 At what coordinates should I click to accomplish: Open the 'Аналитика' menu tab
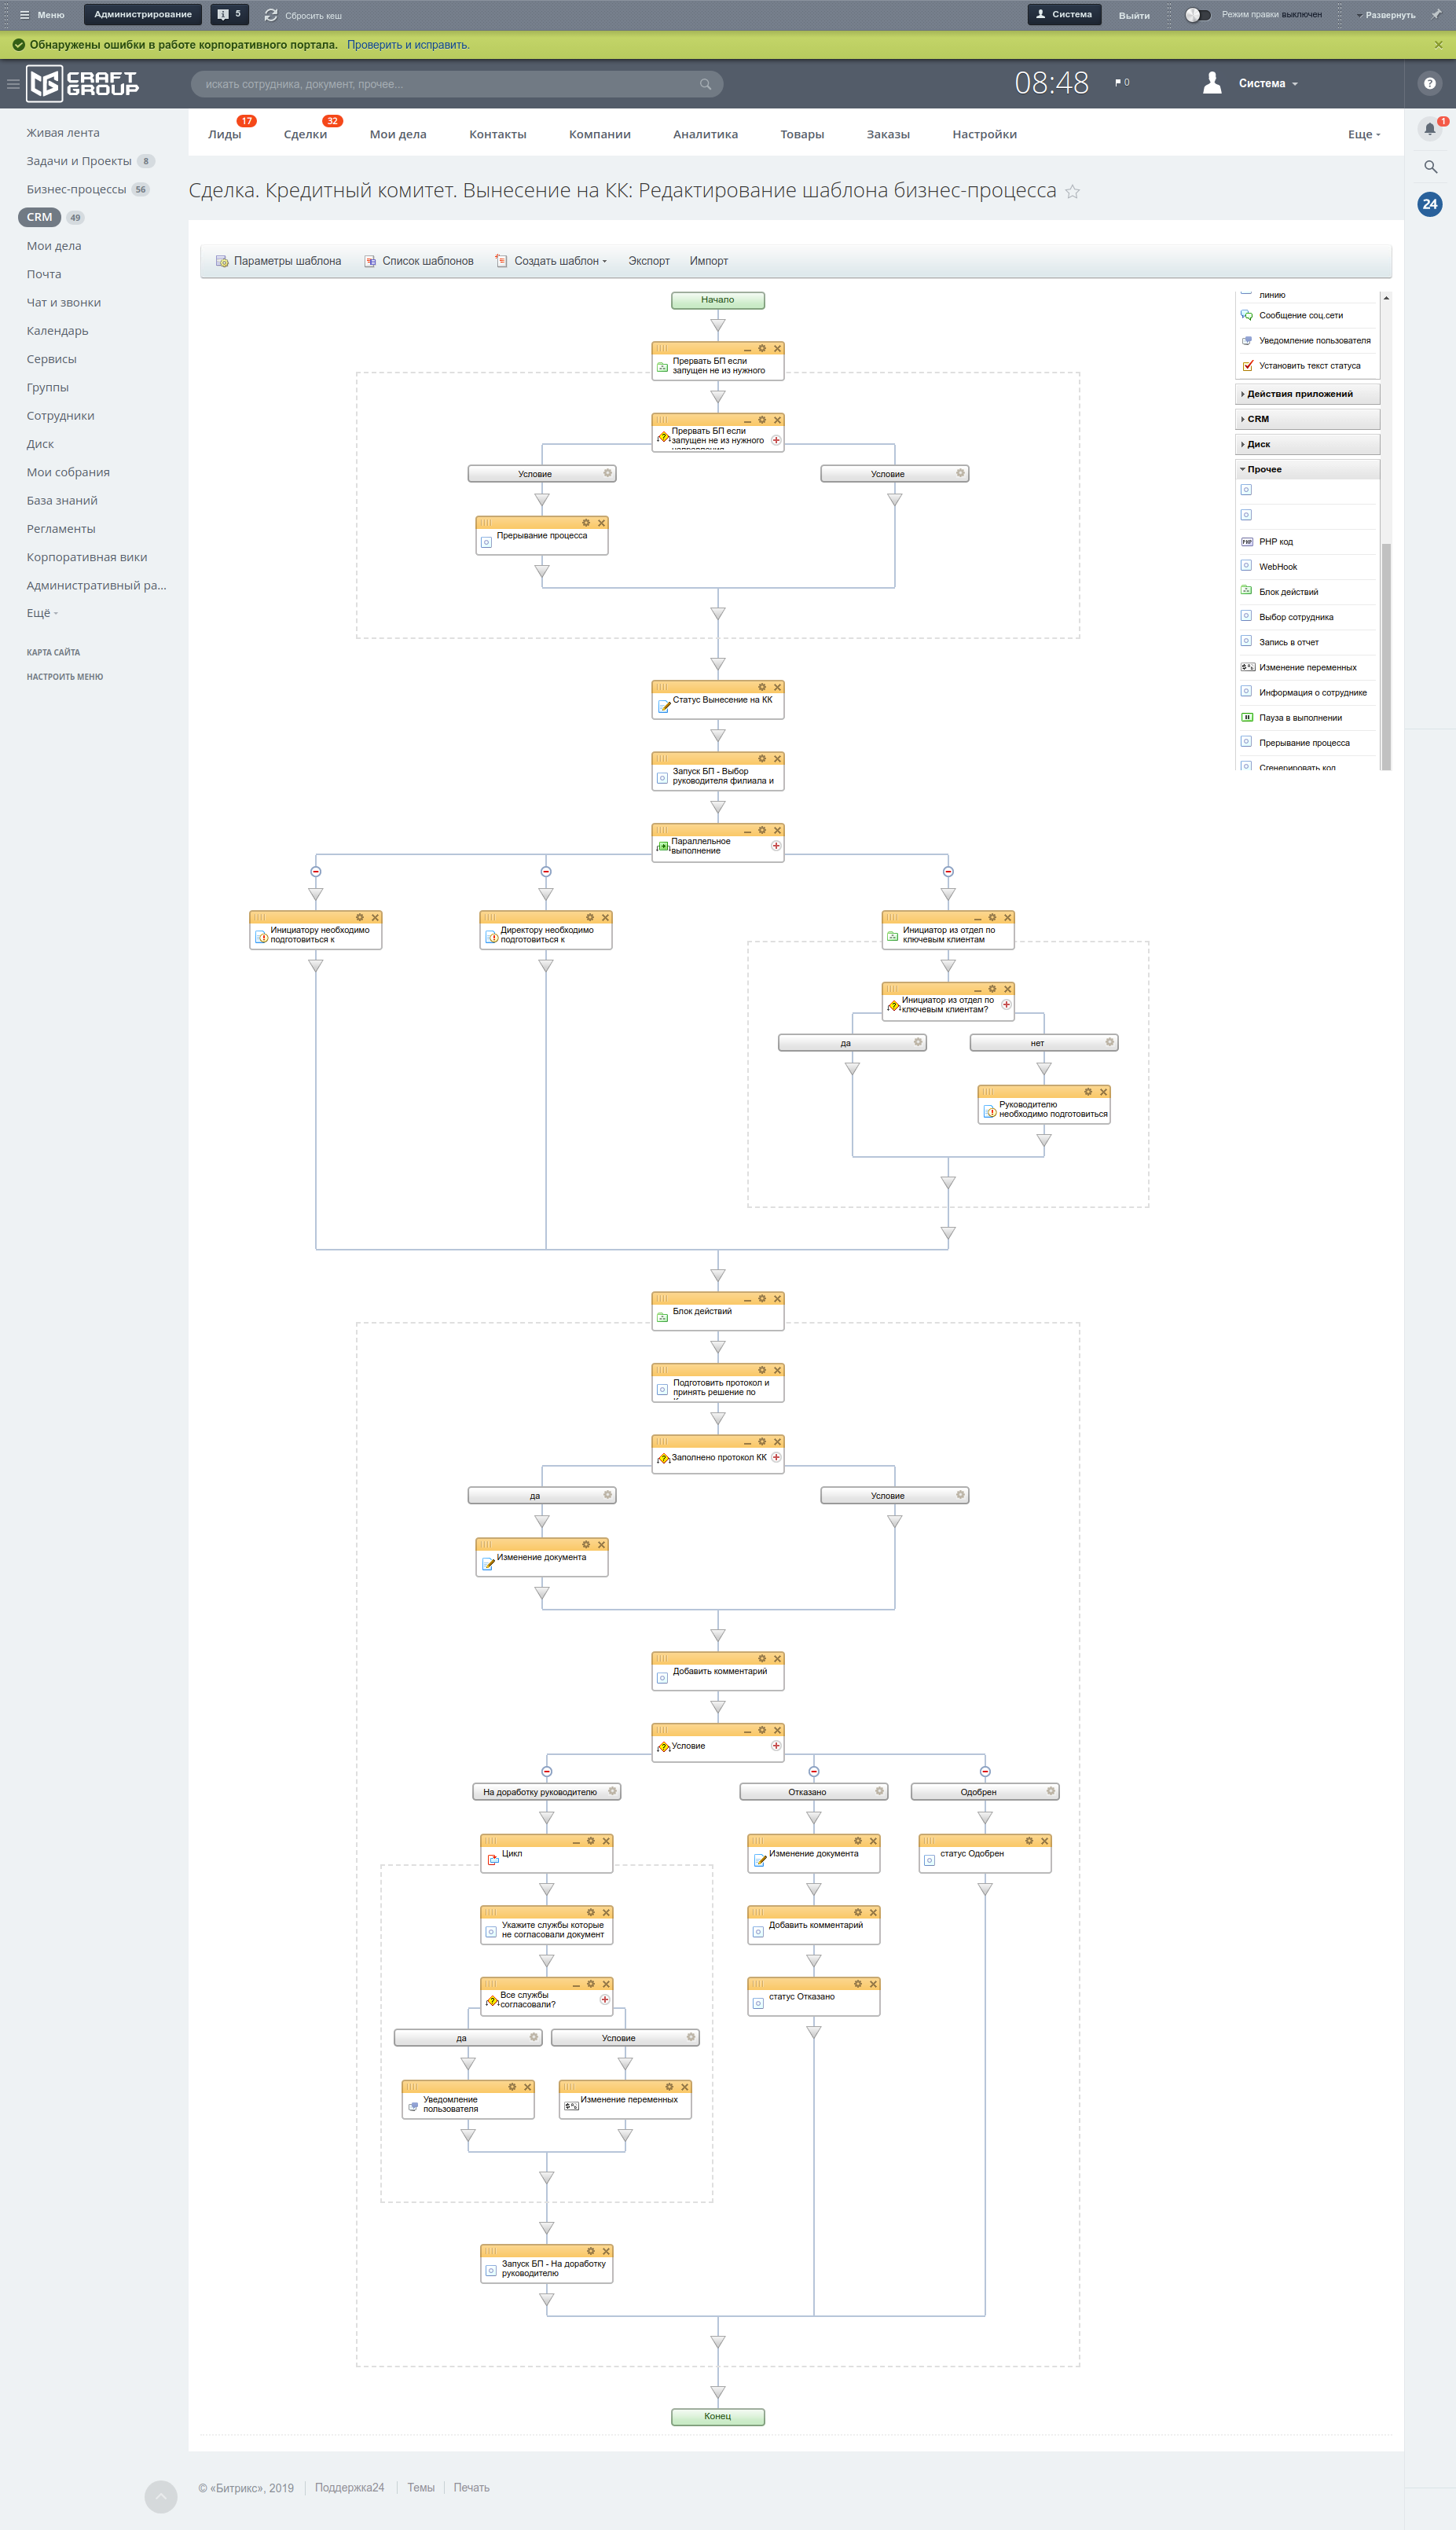pyautogui.click(x=705, y=134)
